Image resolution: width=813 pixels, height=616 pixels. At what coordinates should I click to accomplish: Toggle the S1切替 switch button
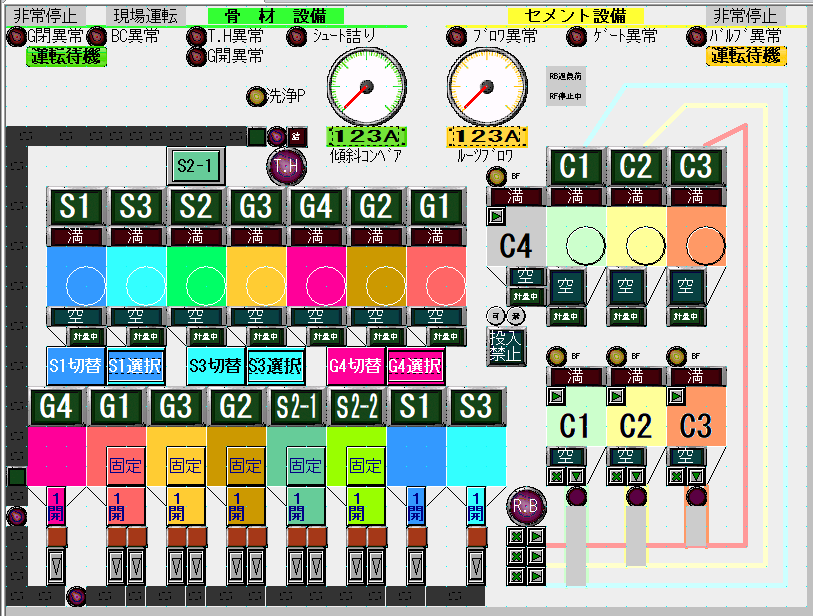pyautogui.click(x=75, y=367)
